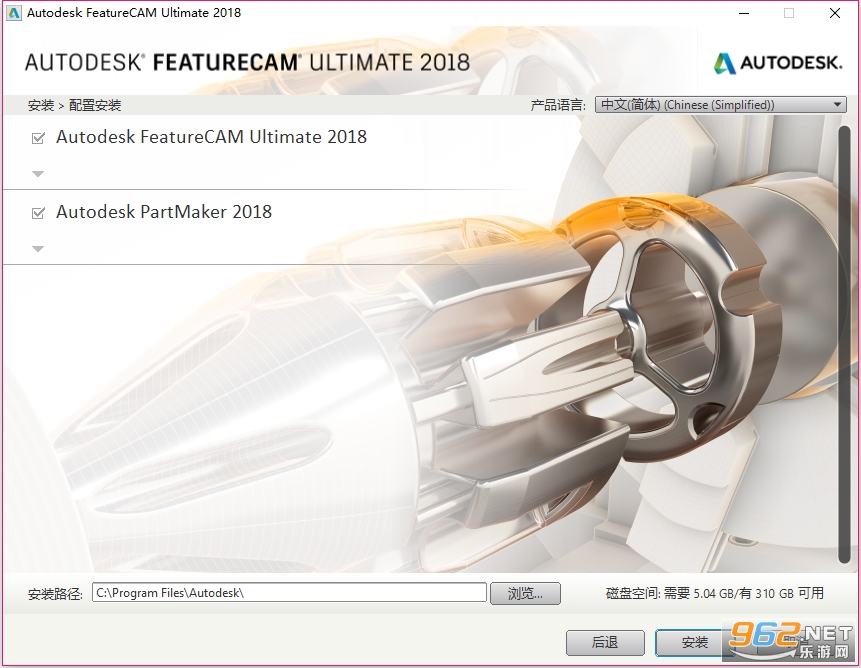Click the 安装 > 配置安装 breadcrumb text
Image resolution: width=861 pixels, height=668 pixels.
pos(74,105)
